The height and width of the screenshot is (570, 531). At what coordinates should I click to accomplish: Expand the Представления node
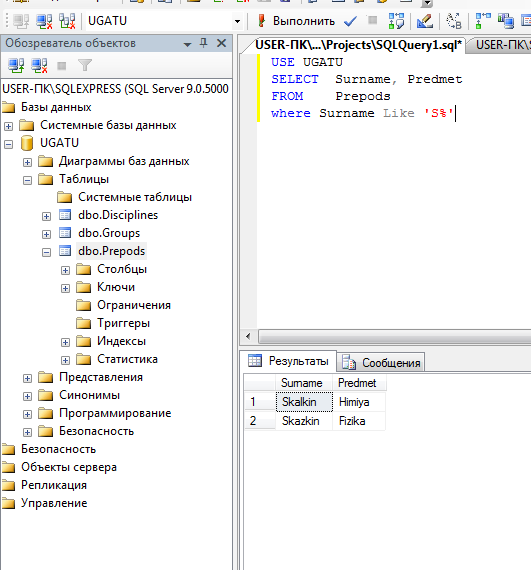click(x=28, y=378)
